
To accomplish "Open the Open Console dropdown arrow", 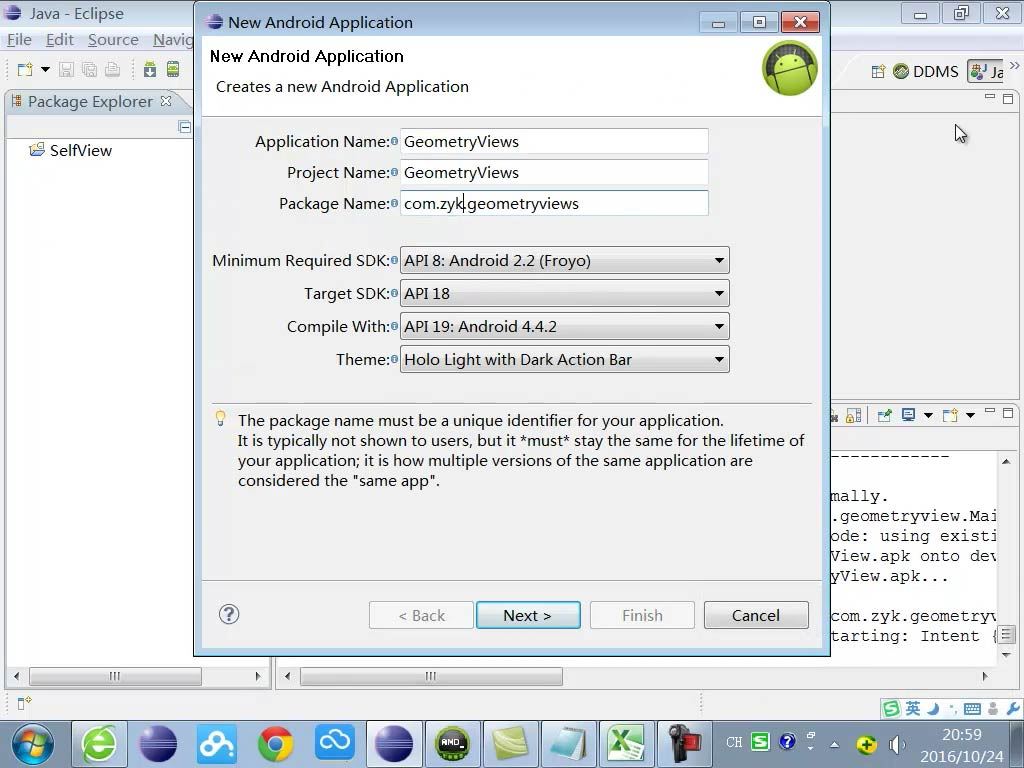I will click(x=970, y=415).
